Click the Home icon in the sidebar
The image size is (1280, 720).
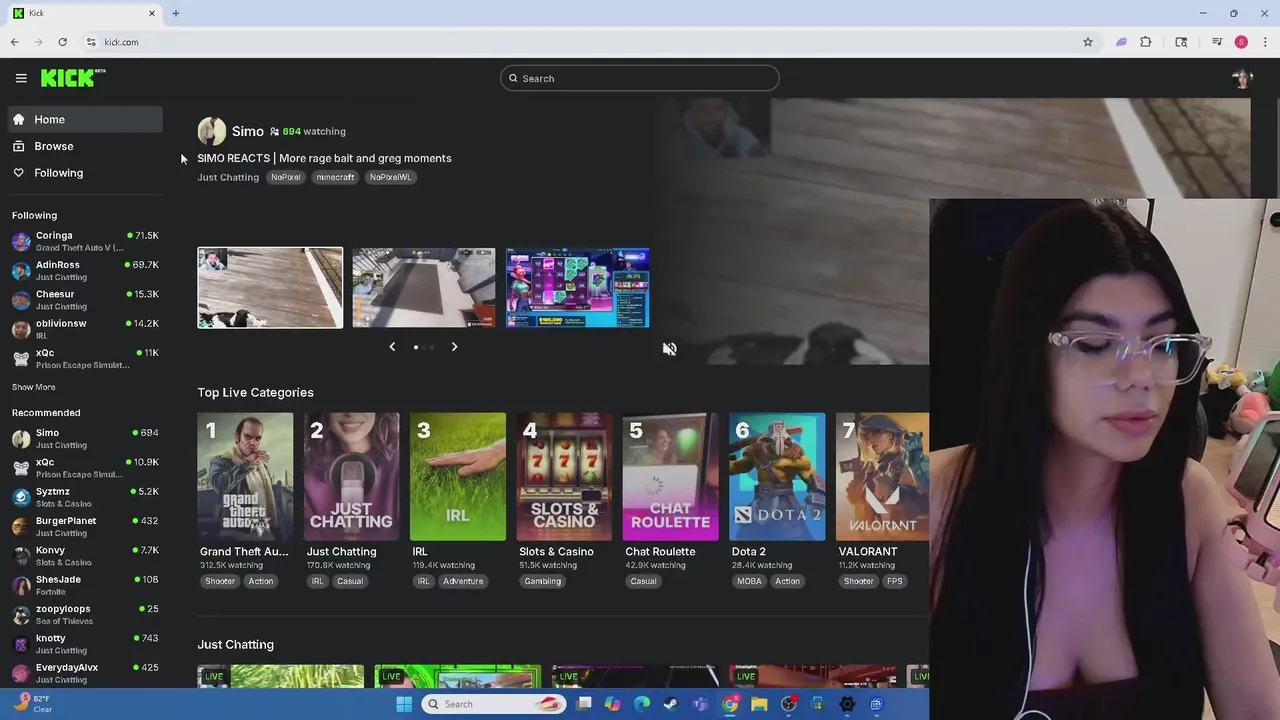18,119
